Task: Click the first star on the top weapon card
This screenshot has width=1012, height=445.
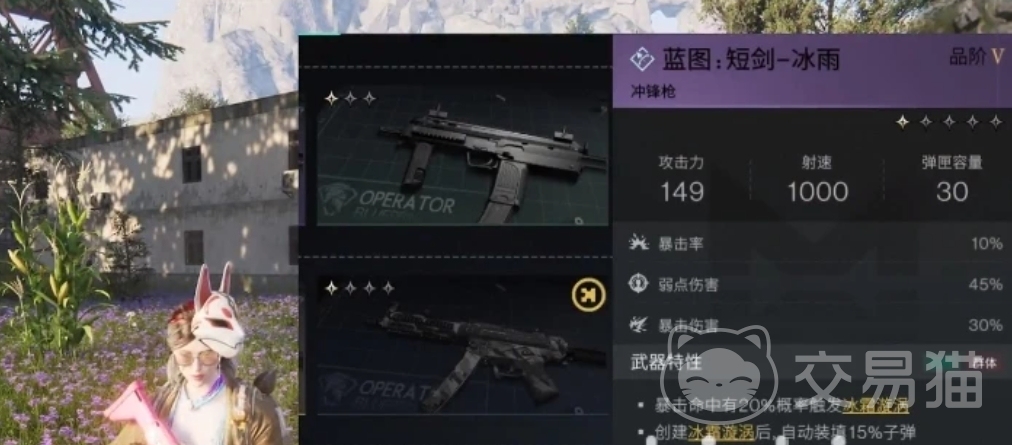Action: [x=331, y=98]
